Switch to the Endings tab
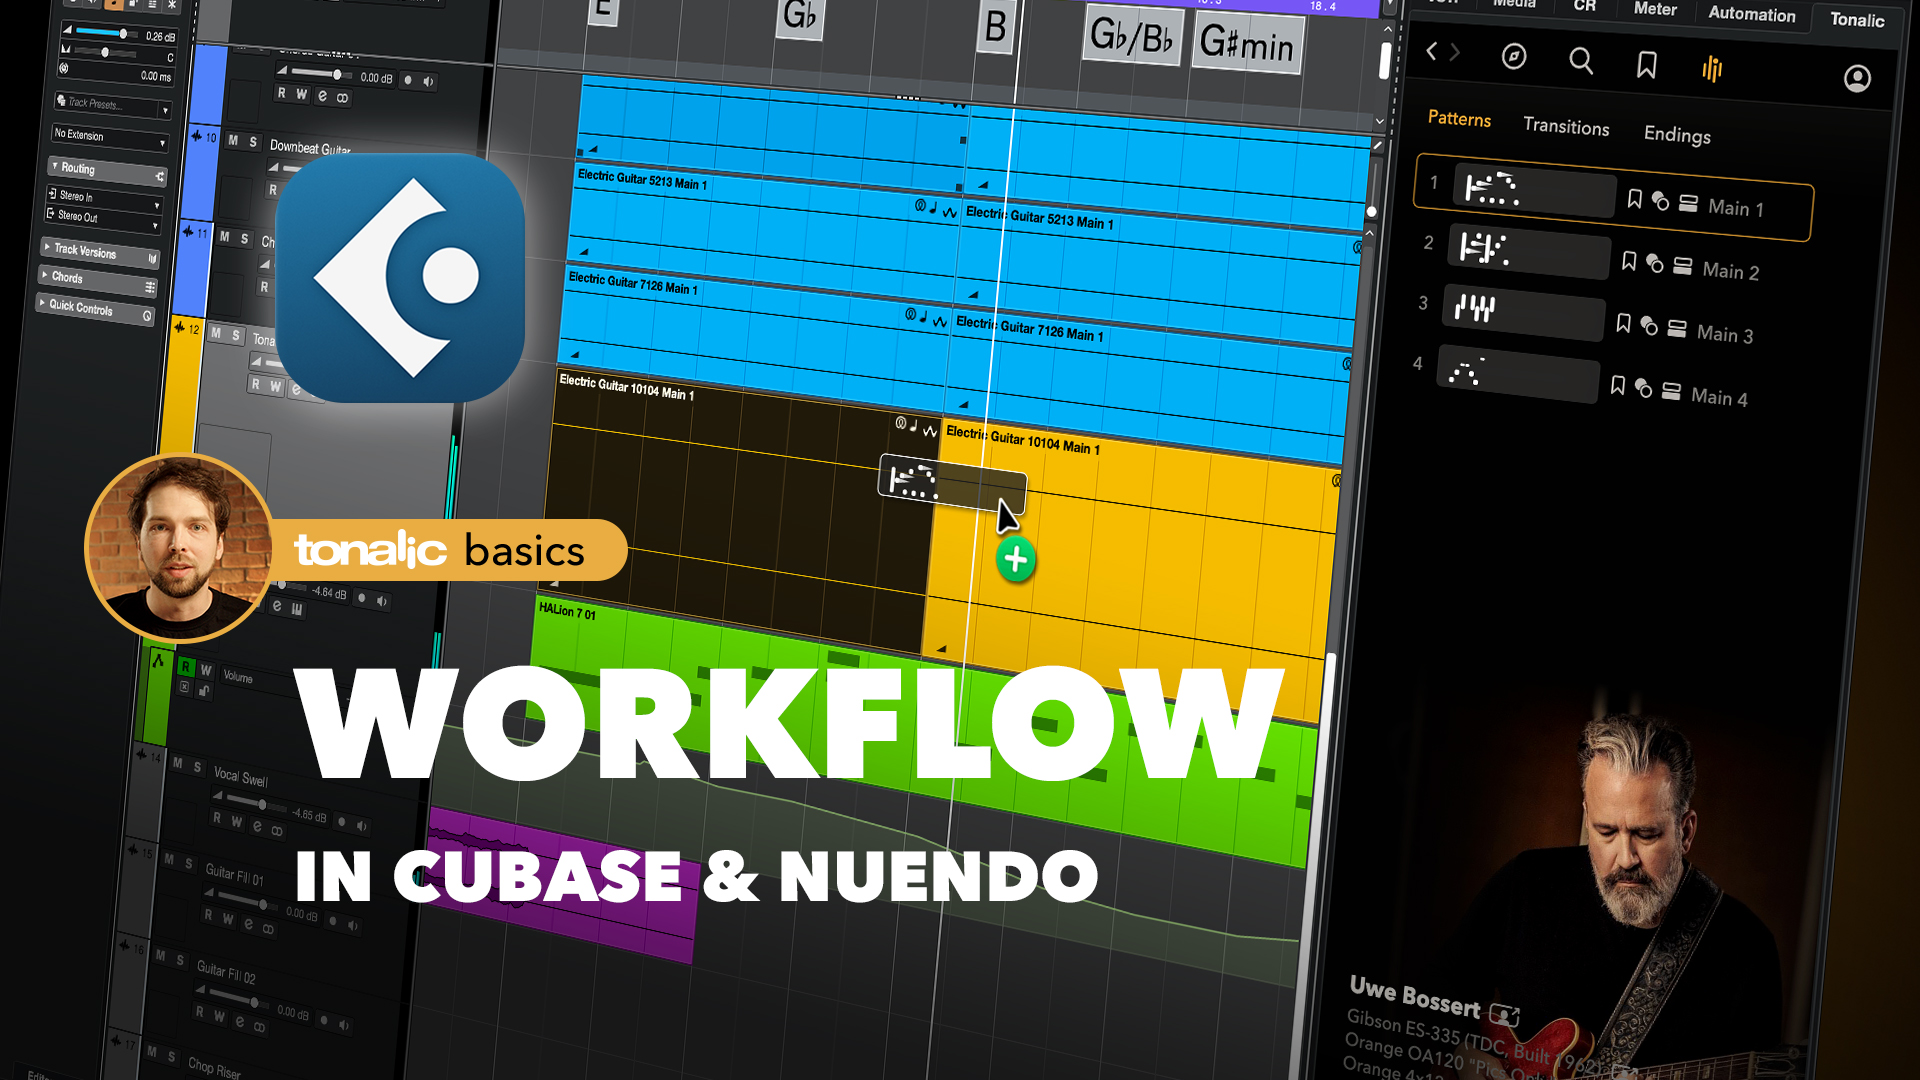The height and width of the screenshot is (1080, 1920). pos(1677,134)
